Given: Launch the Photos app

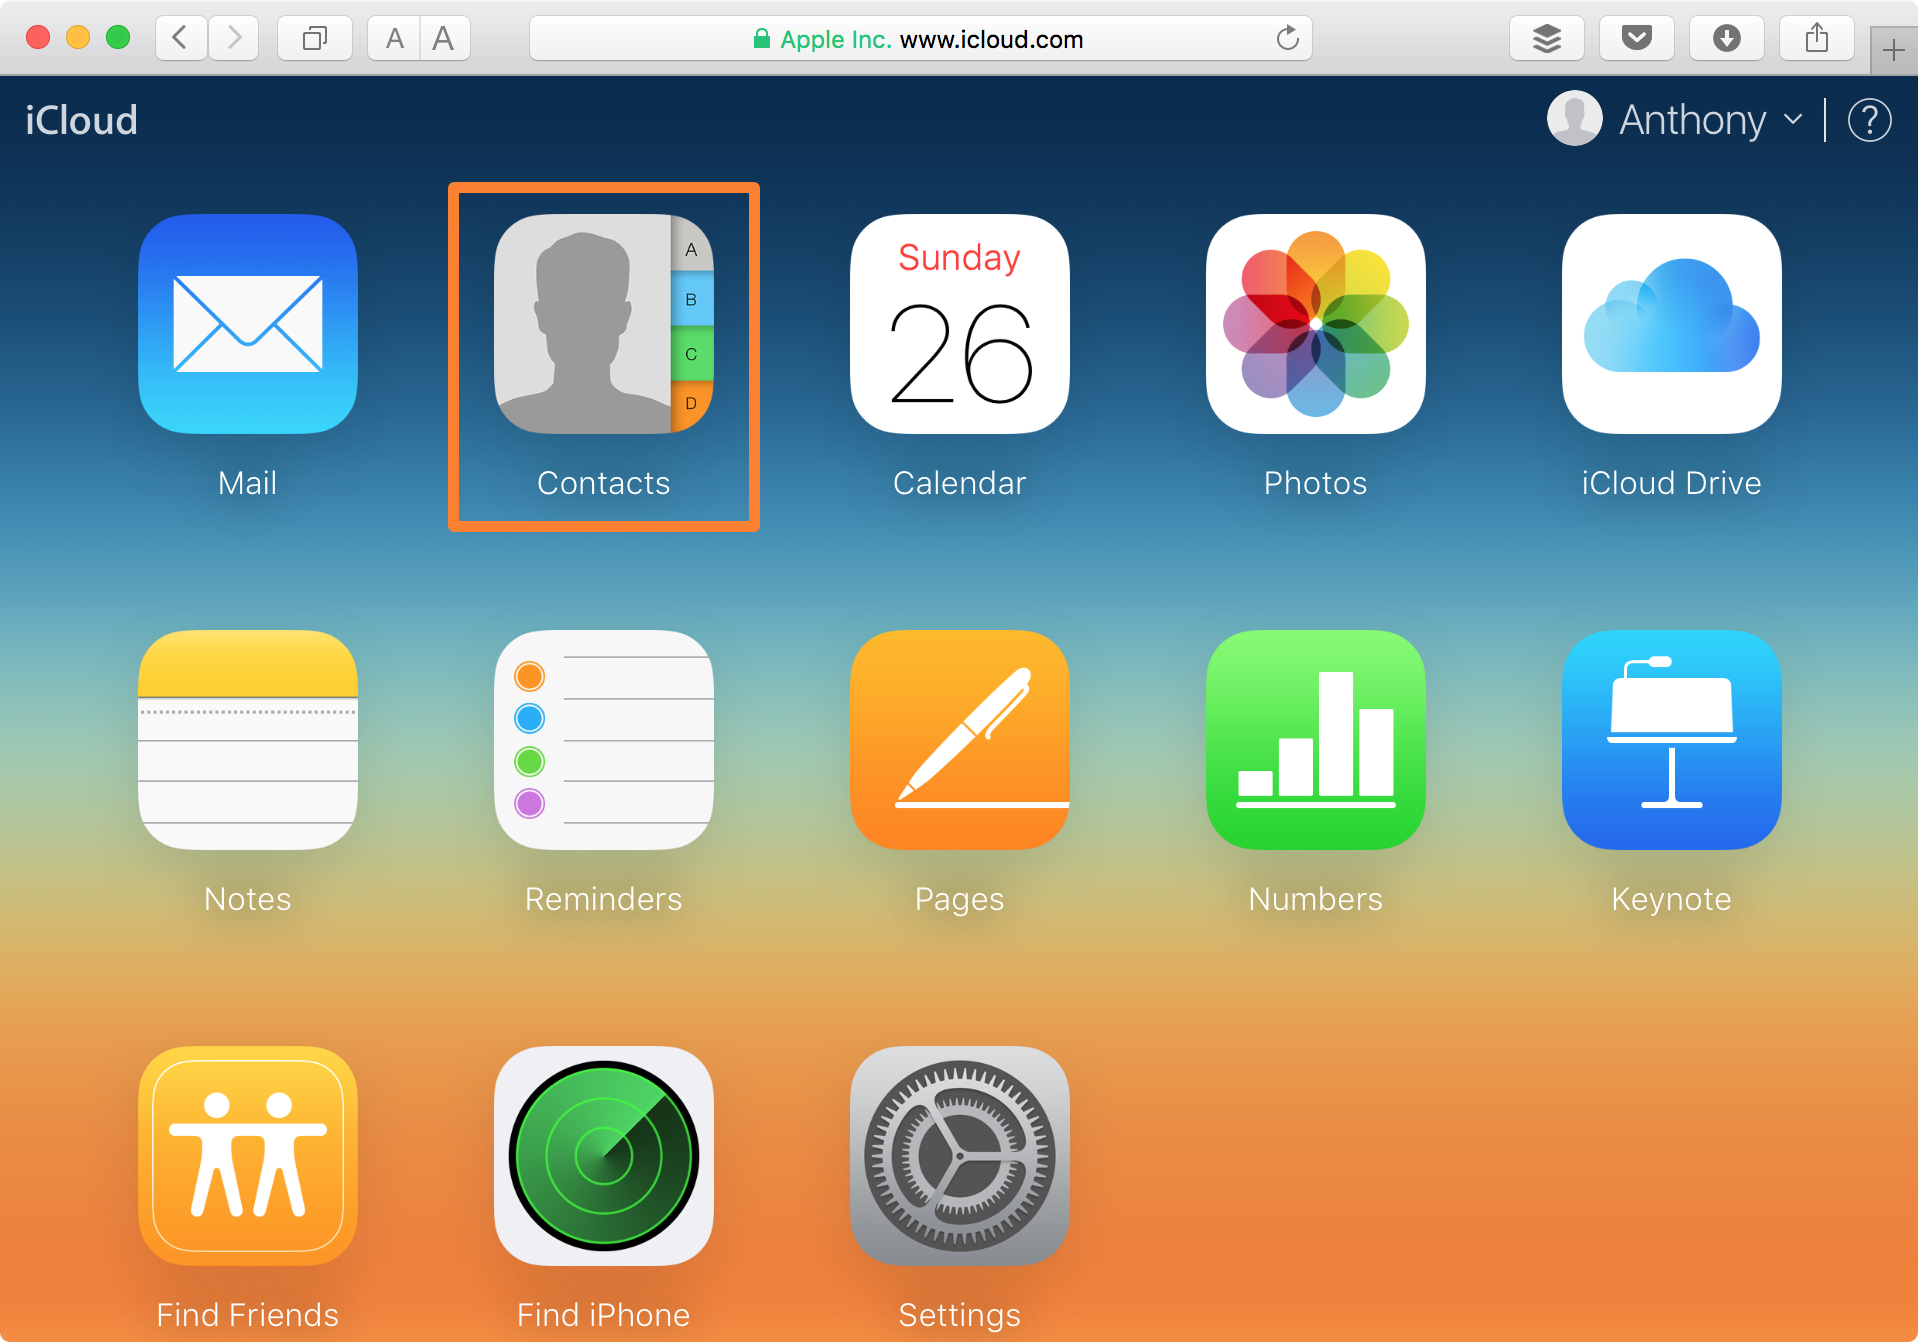Looking at the screenshot, I should 1316,324.
